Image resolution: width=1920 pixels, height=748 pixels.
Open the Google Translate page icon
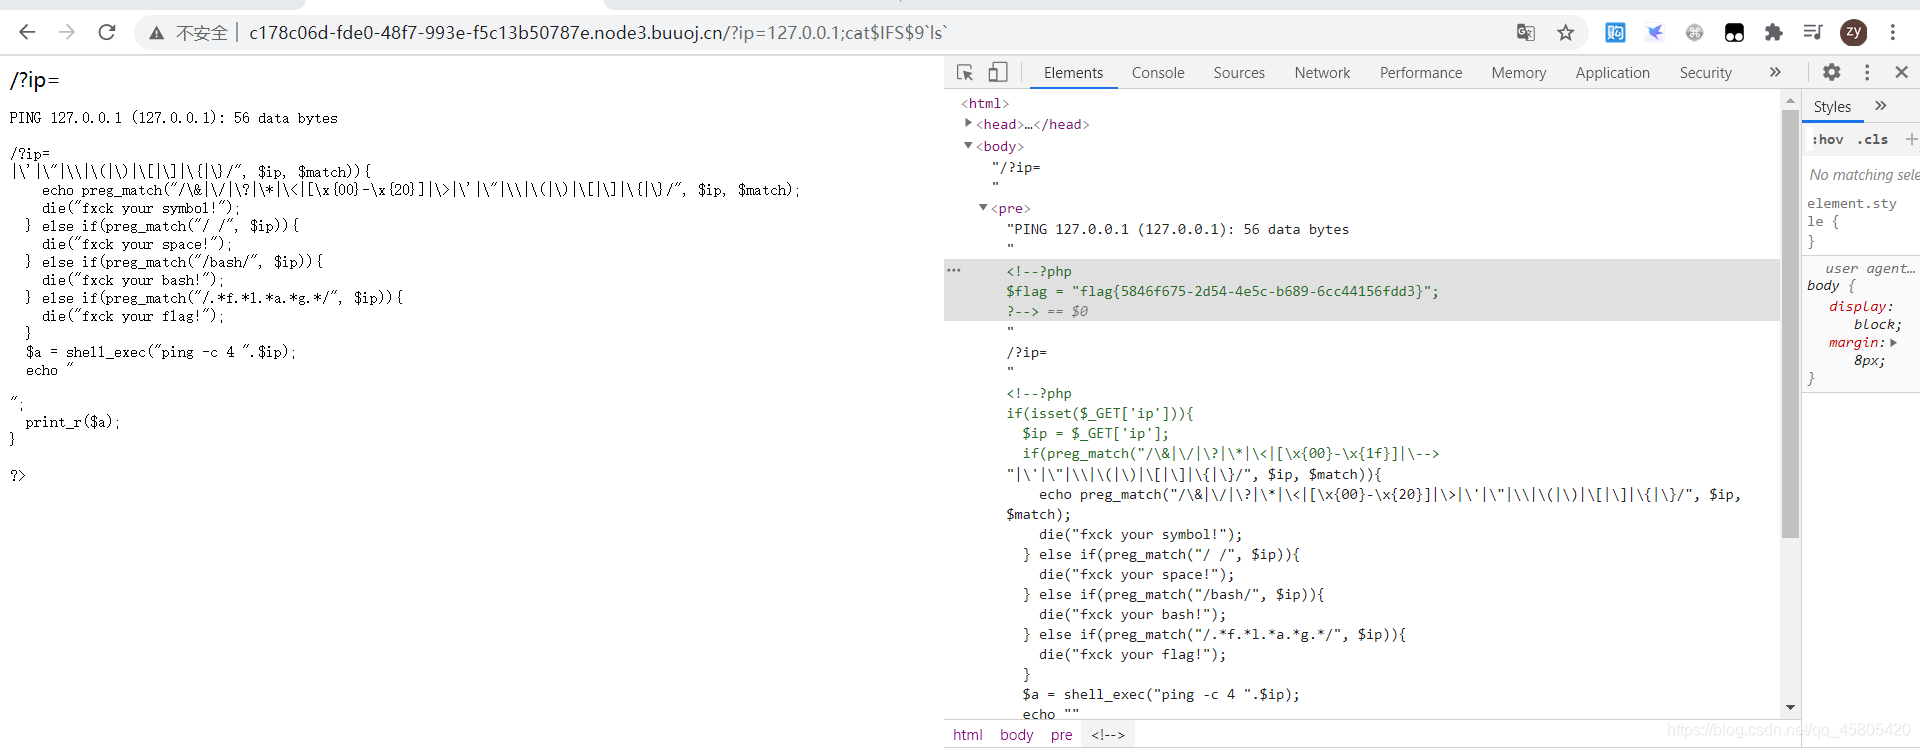point(1526,33)
